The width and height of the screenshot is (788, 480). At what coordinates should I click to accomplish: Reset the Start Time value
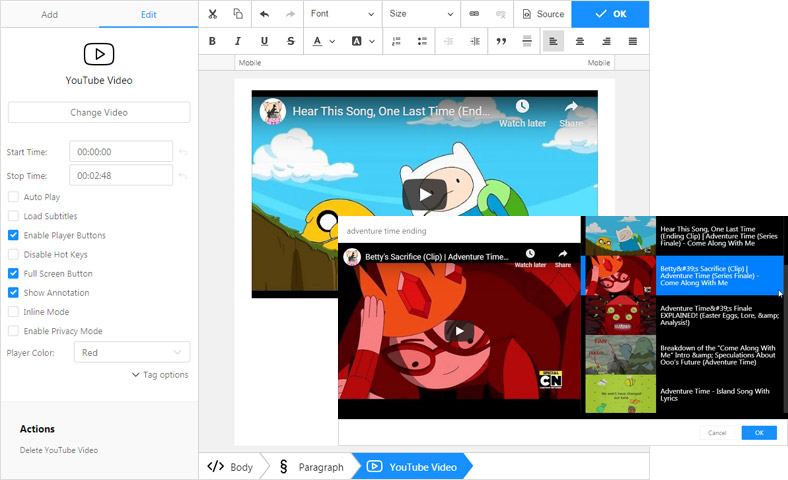tap(183, 152)
